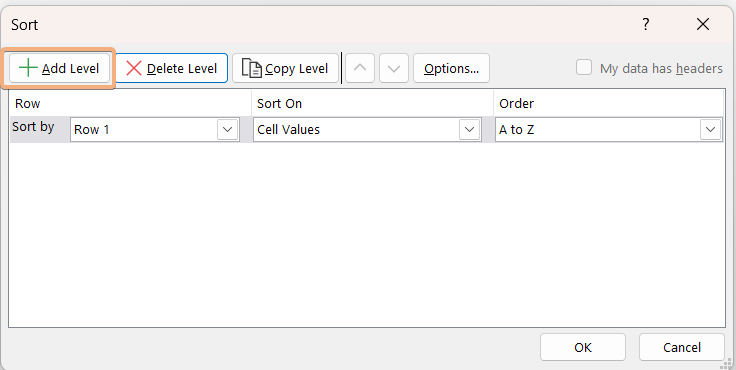This screenshot has height=370, width=736.
Task: Close the Sort dialog with X
Action: [x=703, y=24]
